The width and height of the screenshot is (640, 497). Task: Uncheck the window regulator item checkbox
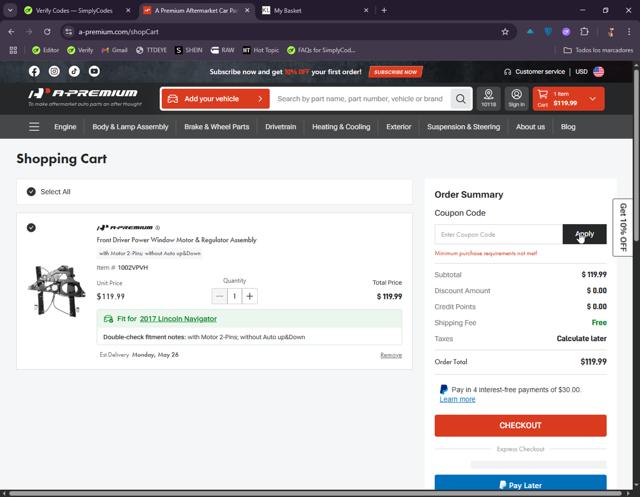click(x=31, y=228)
